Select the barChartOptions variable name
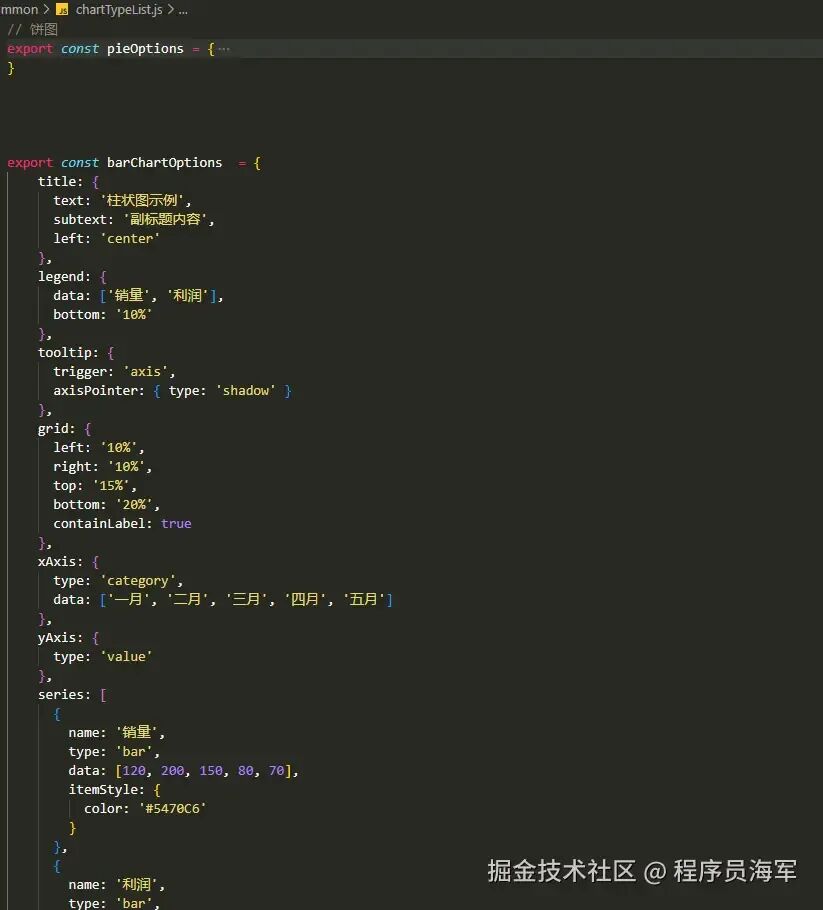 [x=164, y=162]
